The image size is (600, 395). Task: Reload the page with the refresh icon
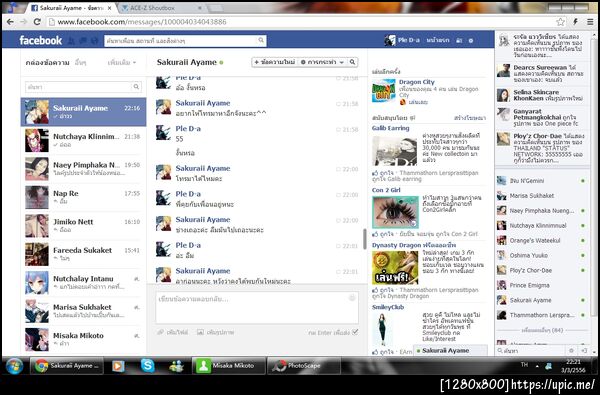pos(37,22)
